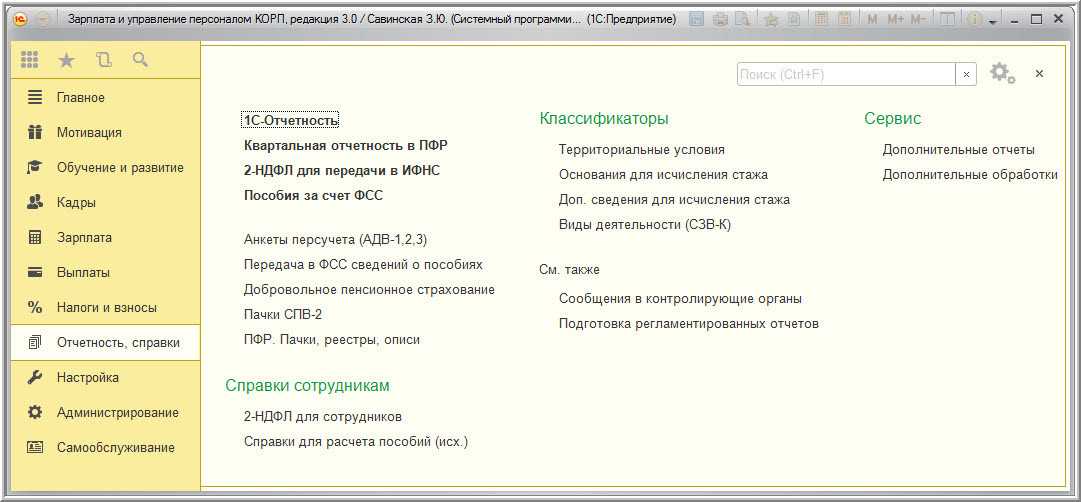This screenshot has height=502, width=1081.
Task: Open the 1С-Отчетность link
Action: coord(291,121)
